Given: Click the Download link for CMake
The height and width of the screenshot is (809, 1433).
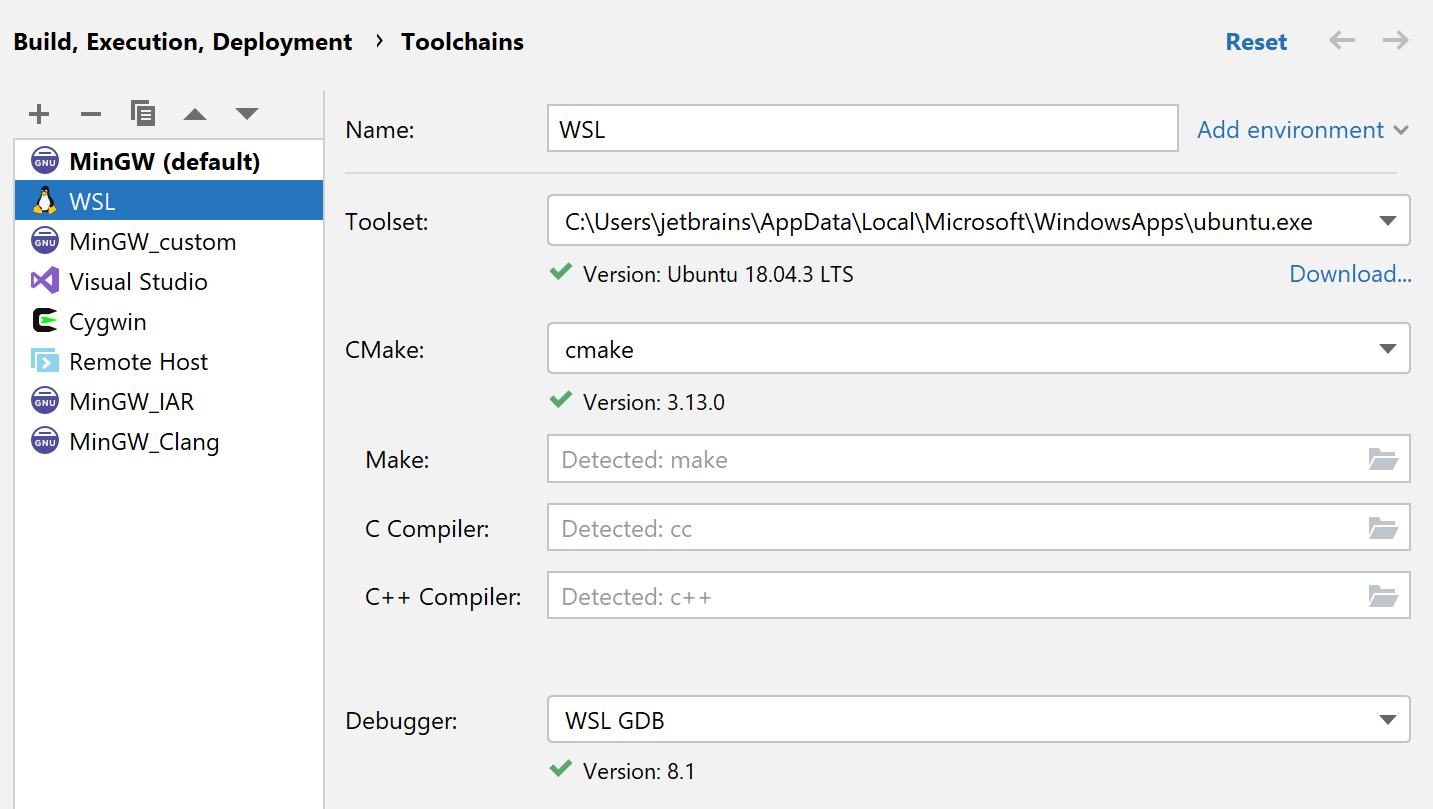Looking at the screenshot, I should 1350,273.
